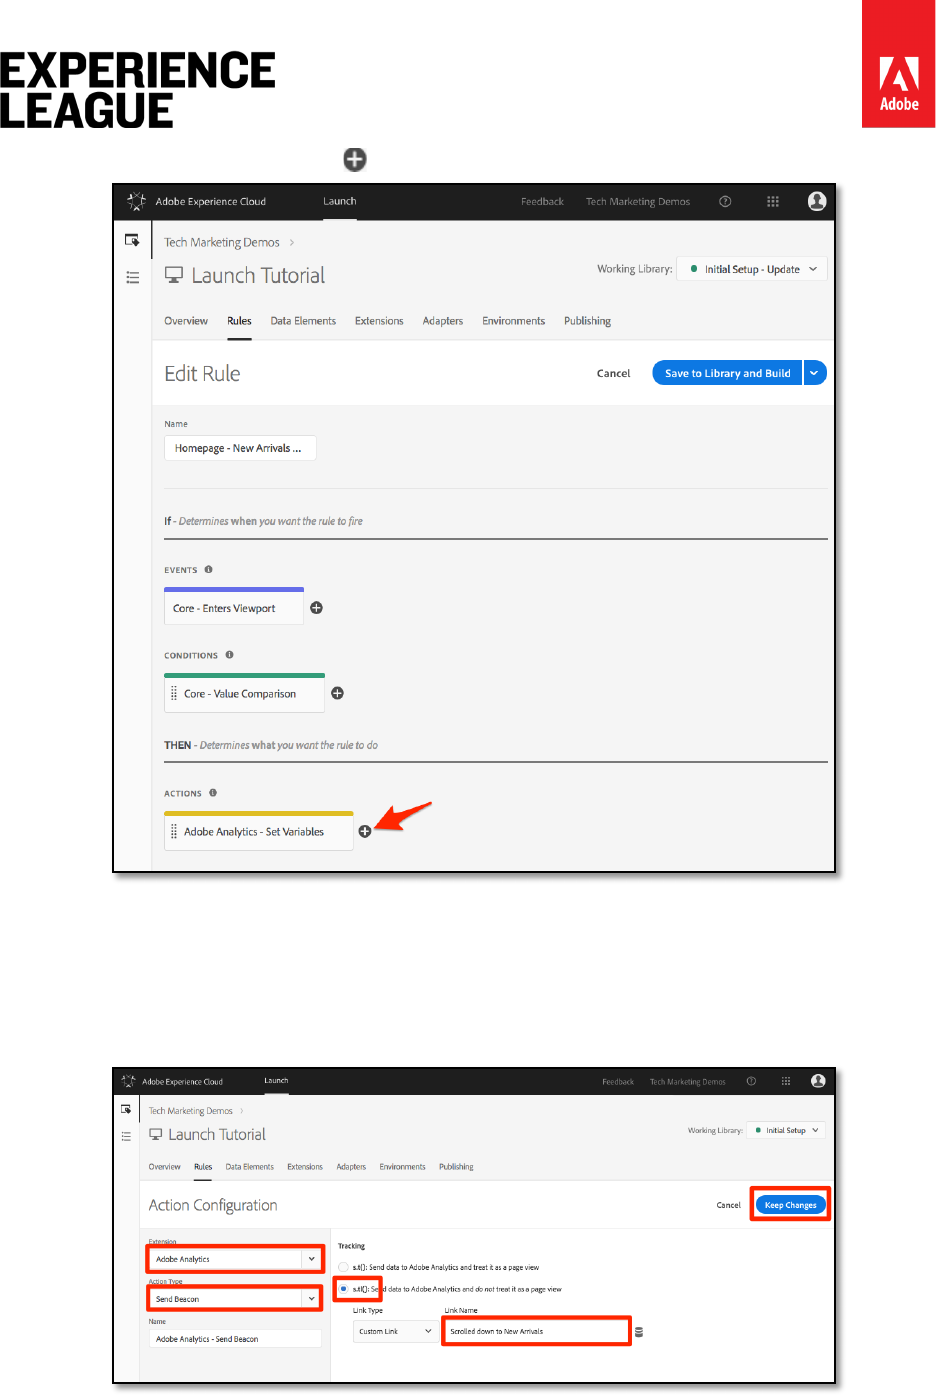Add a condition next to Core - Value Comparison
The image size is (936, 1397).
(338, 693)
